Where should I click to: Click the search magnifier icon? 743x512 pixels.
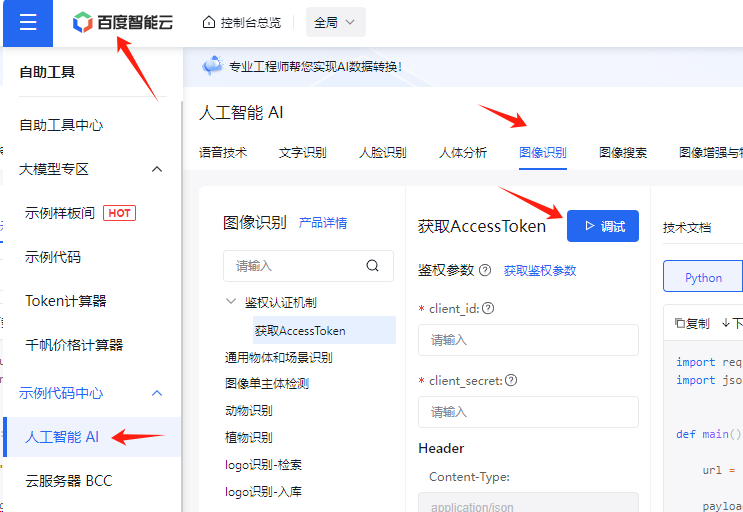point(372,266)
